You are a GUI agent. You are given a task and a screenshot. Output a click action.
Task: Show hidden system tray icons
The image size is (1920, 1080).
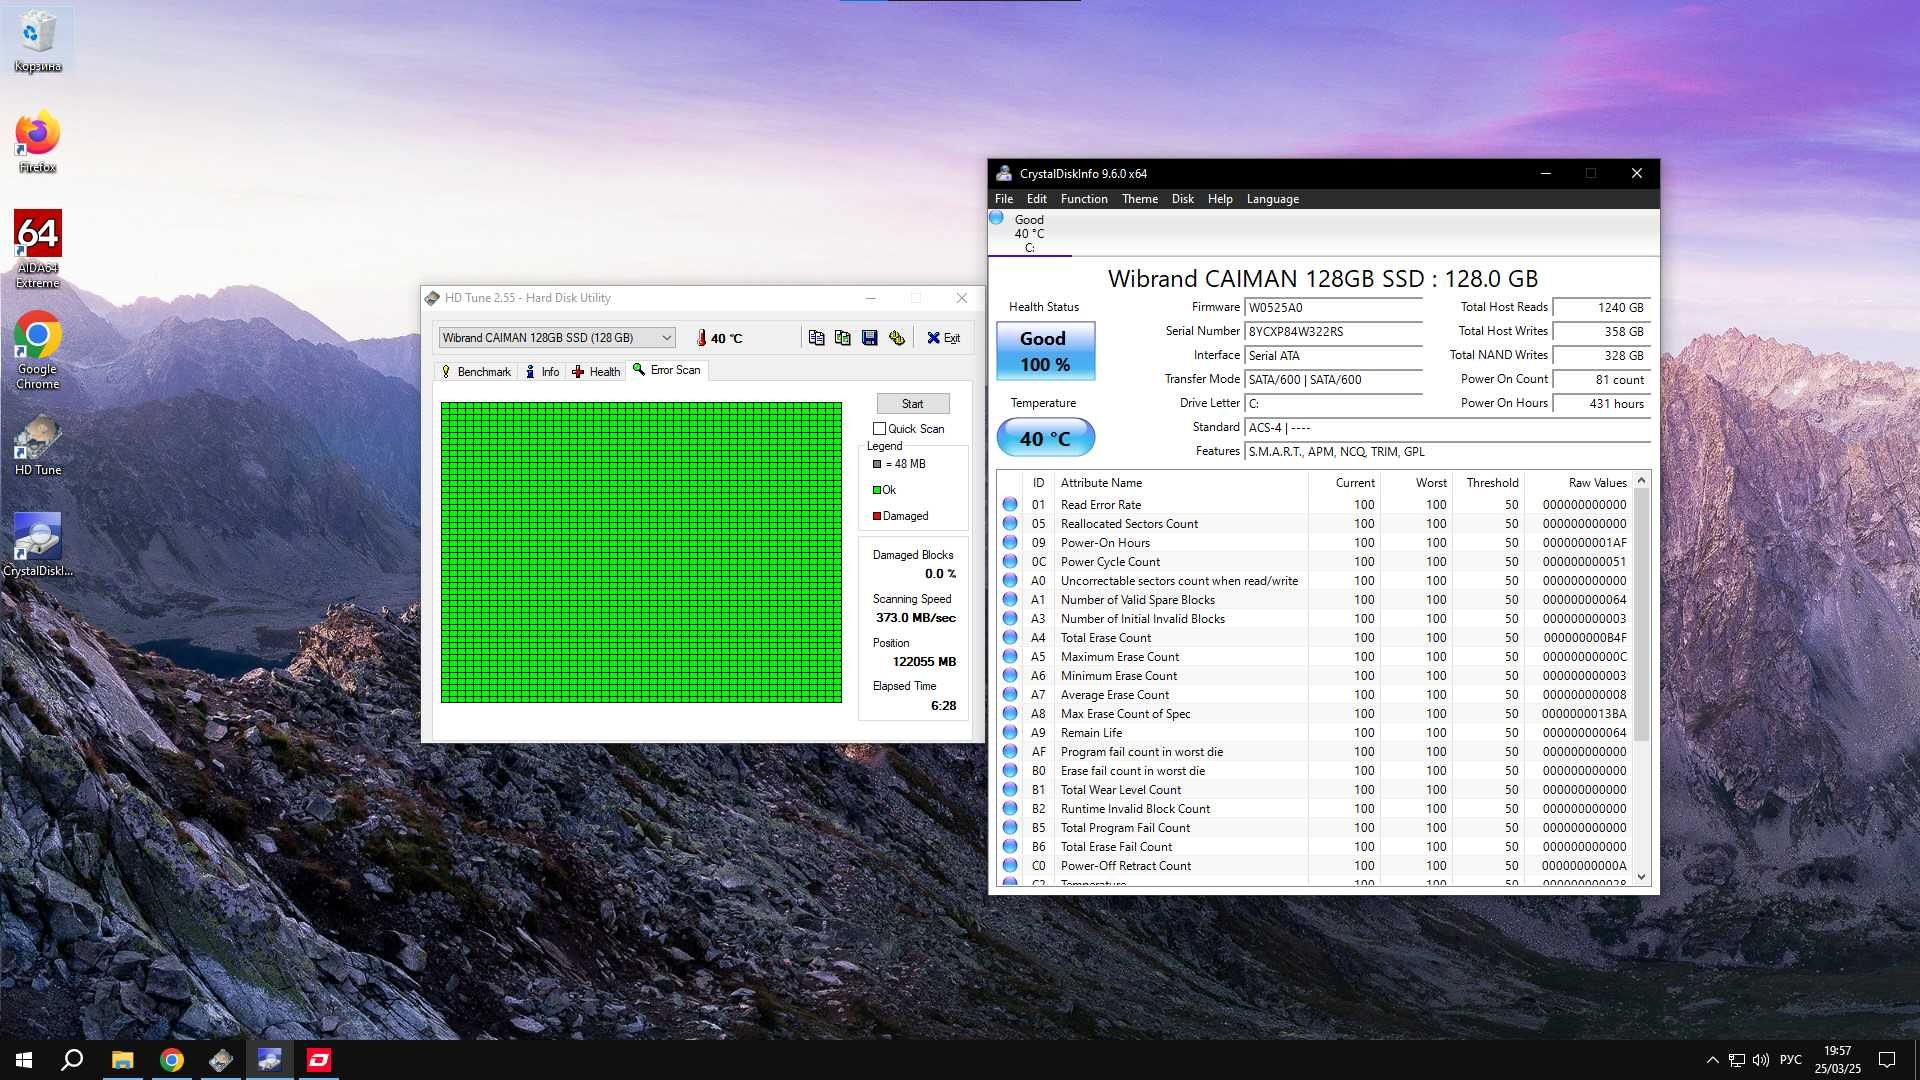tap(1712, 1060)
